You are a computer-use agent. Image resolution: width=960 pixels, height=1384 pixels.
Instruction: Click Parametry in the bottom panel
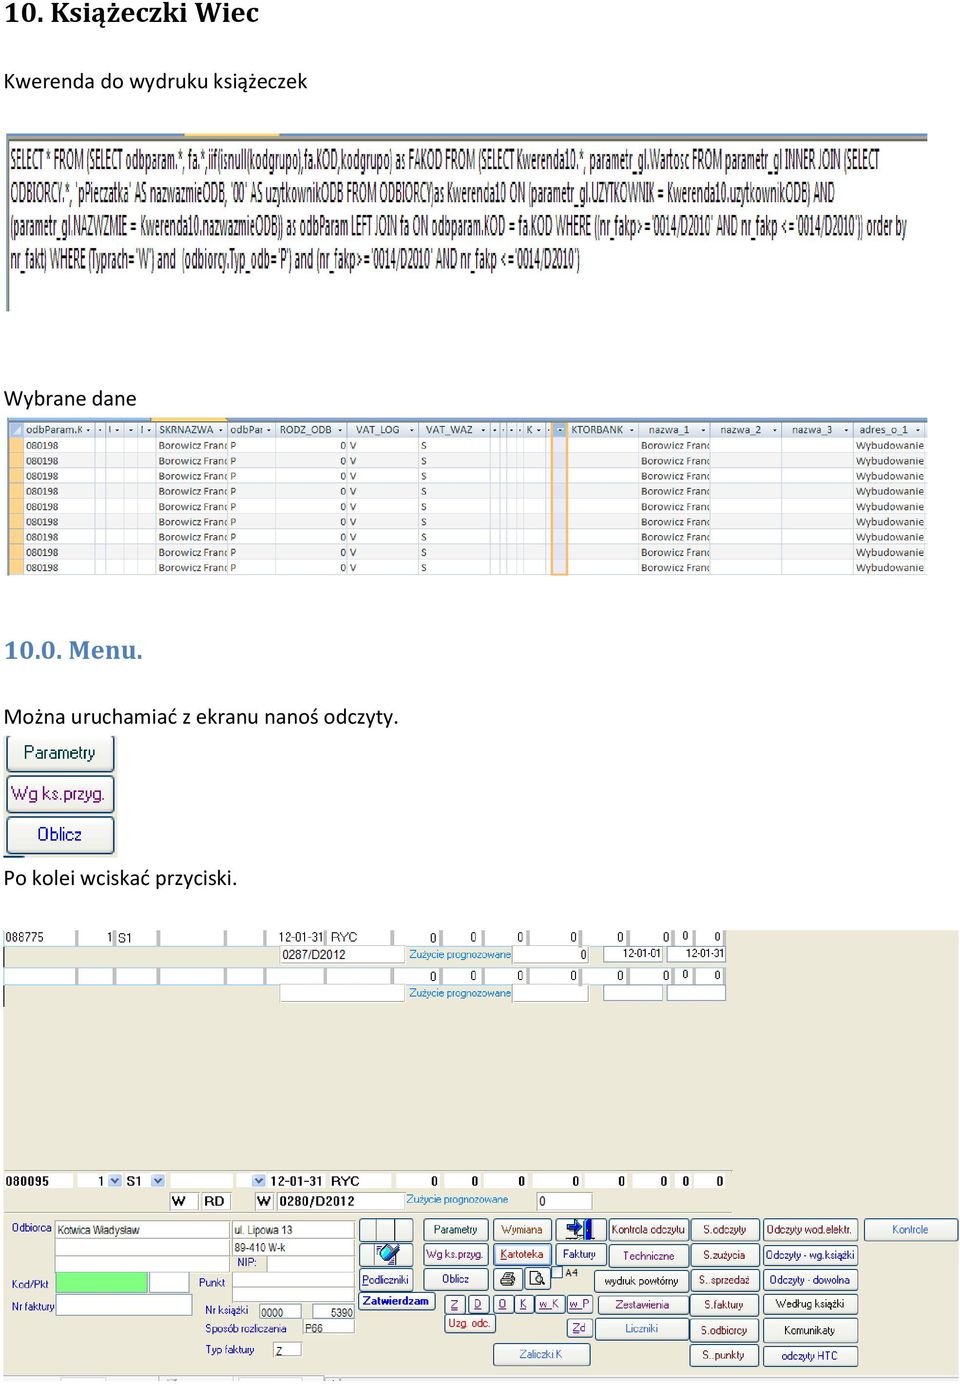(455, 1229)
